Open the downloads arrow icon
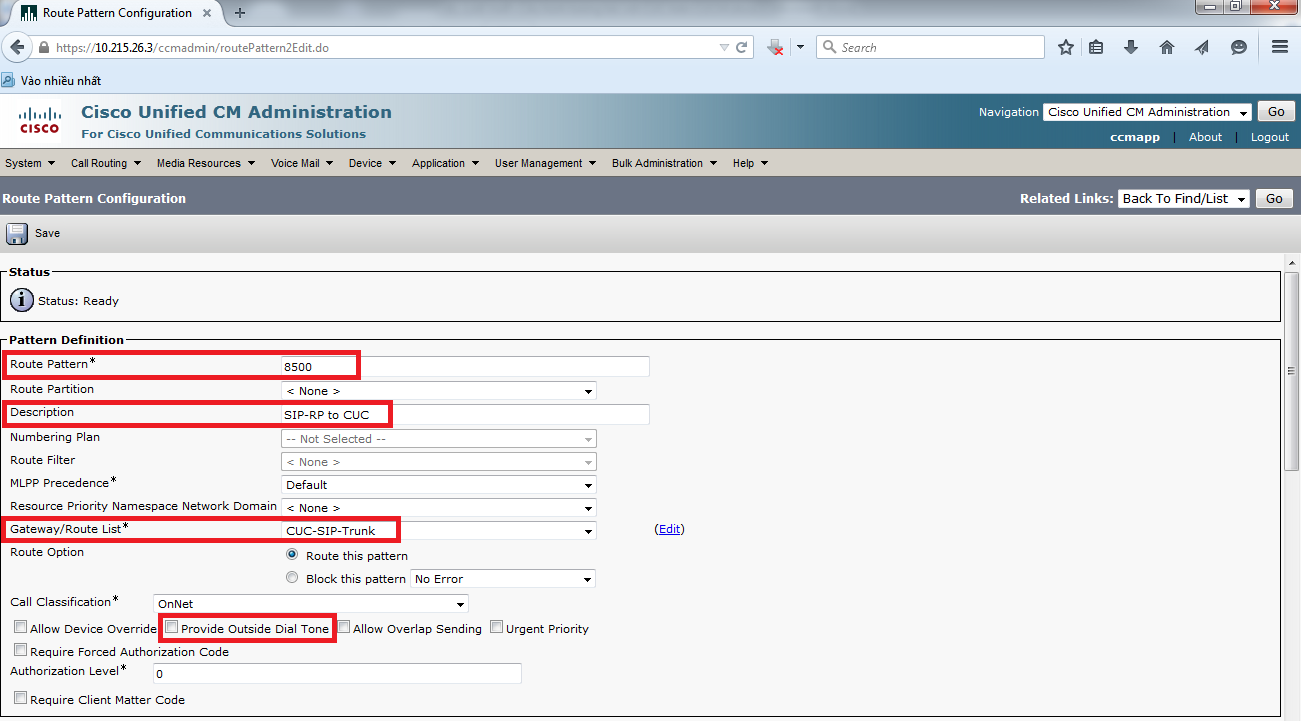This screenshot has width=1301, height=721. click(x=1131, y=47)
